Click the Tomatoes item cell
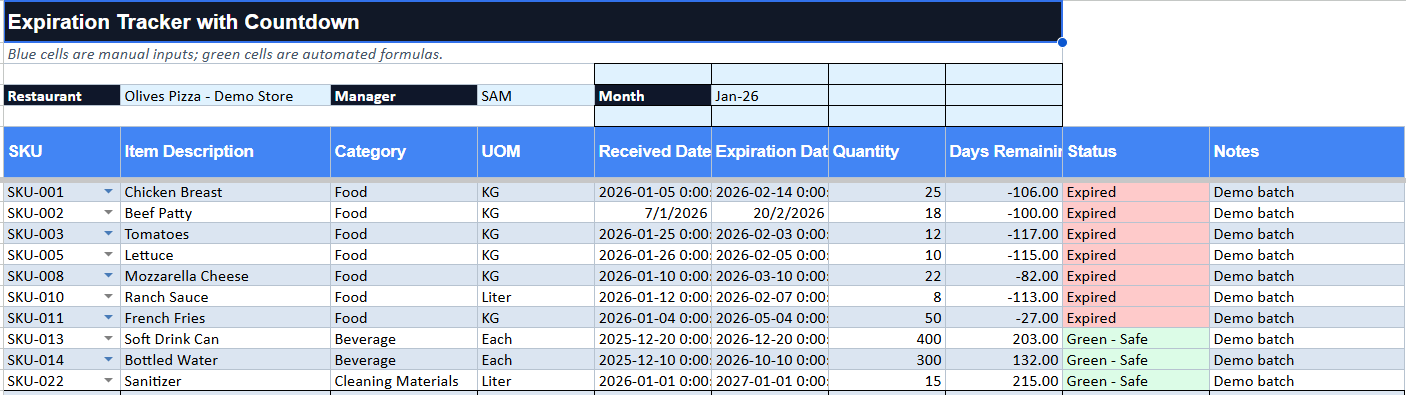The height and width of the screenshot is (395, 1406). click(225, 234)
